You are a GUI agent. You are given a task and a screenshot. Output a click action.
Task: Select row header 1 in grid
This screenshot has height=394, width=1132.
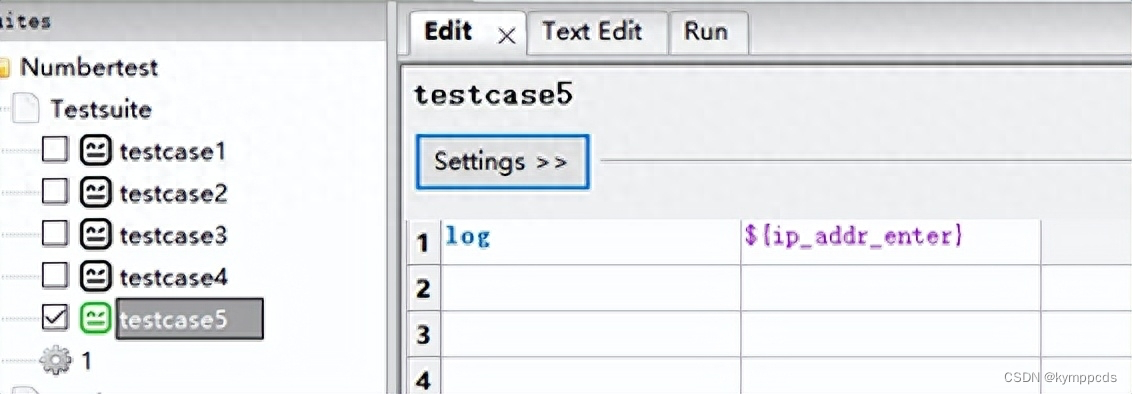424,242
